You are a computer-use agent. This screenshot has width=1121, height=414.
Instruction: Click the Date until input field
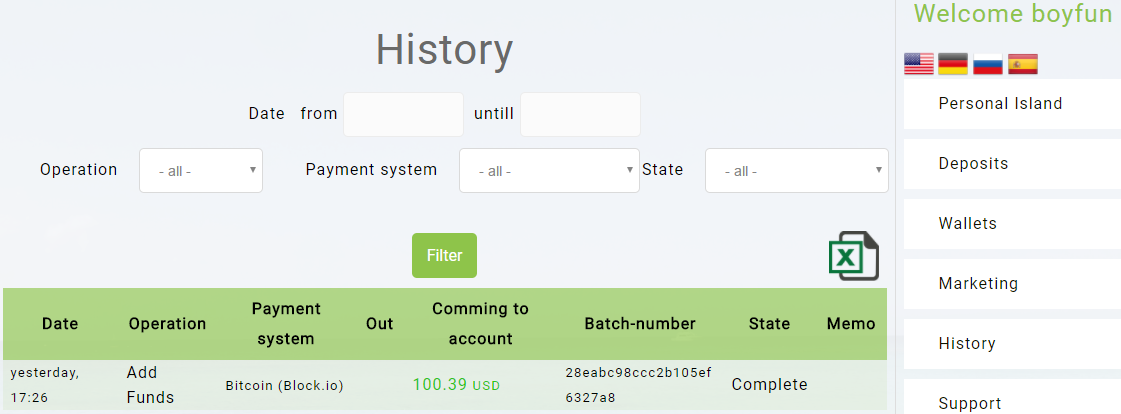580,114
